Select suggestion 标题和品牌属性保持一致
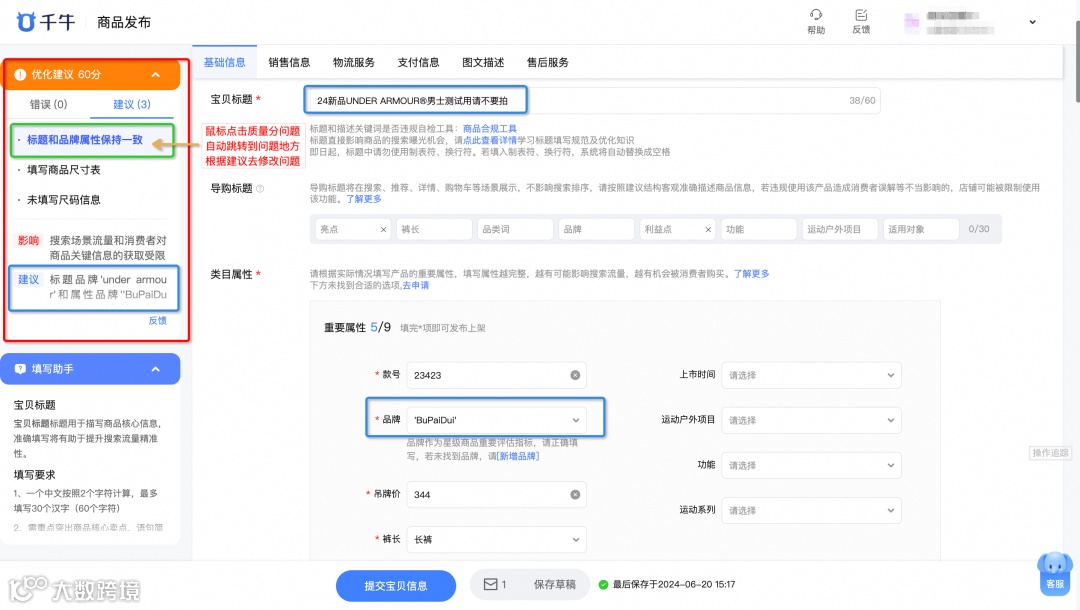 click(85, 140)
